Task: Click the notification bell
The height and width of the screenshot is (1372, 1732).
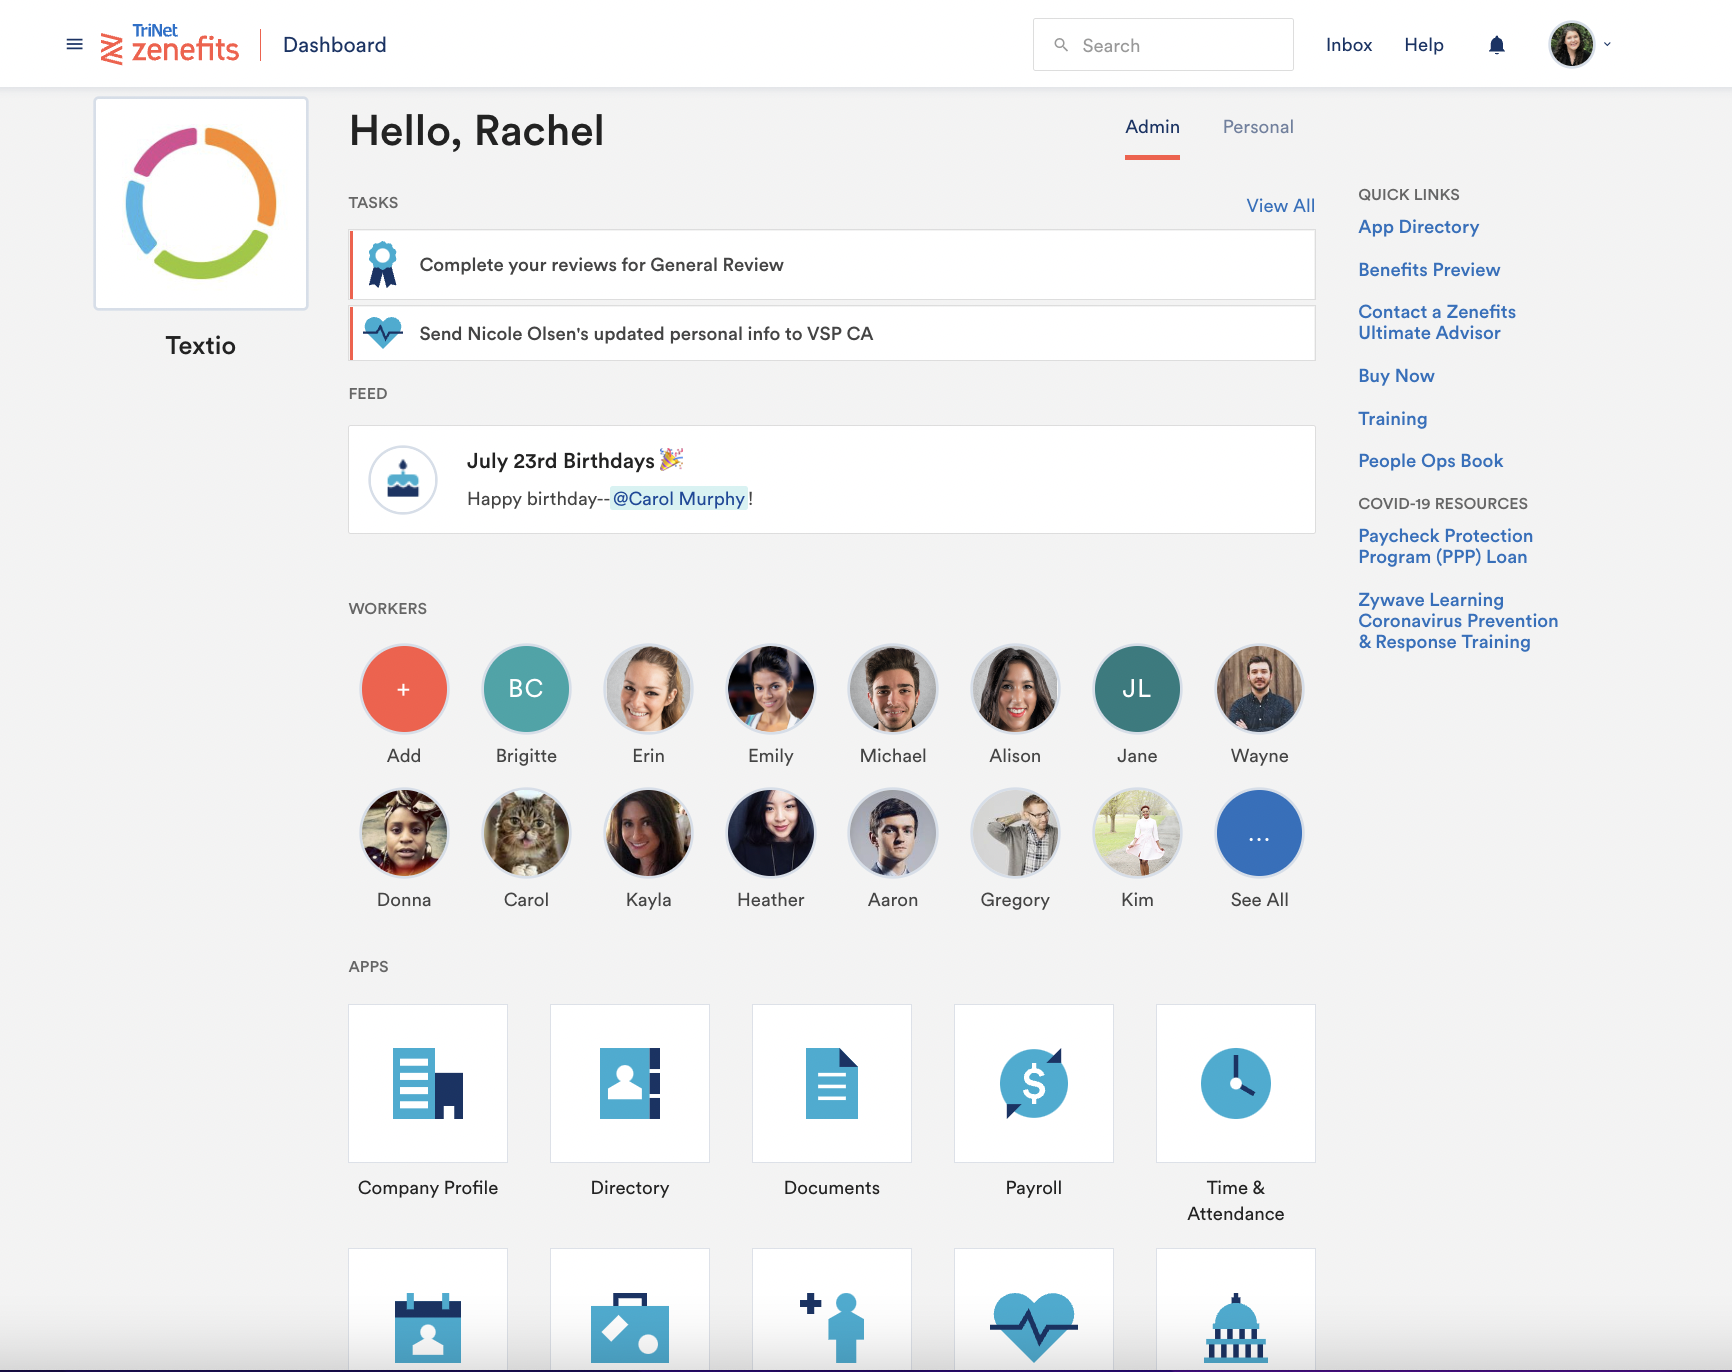Action: click(1496, 44)
